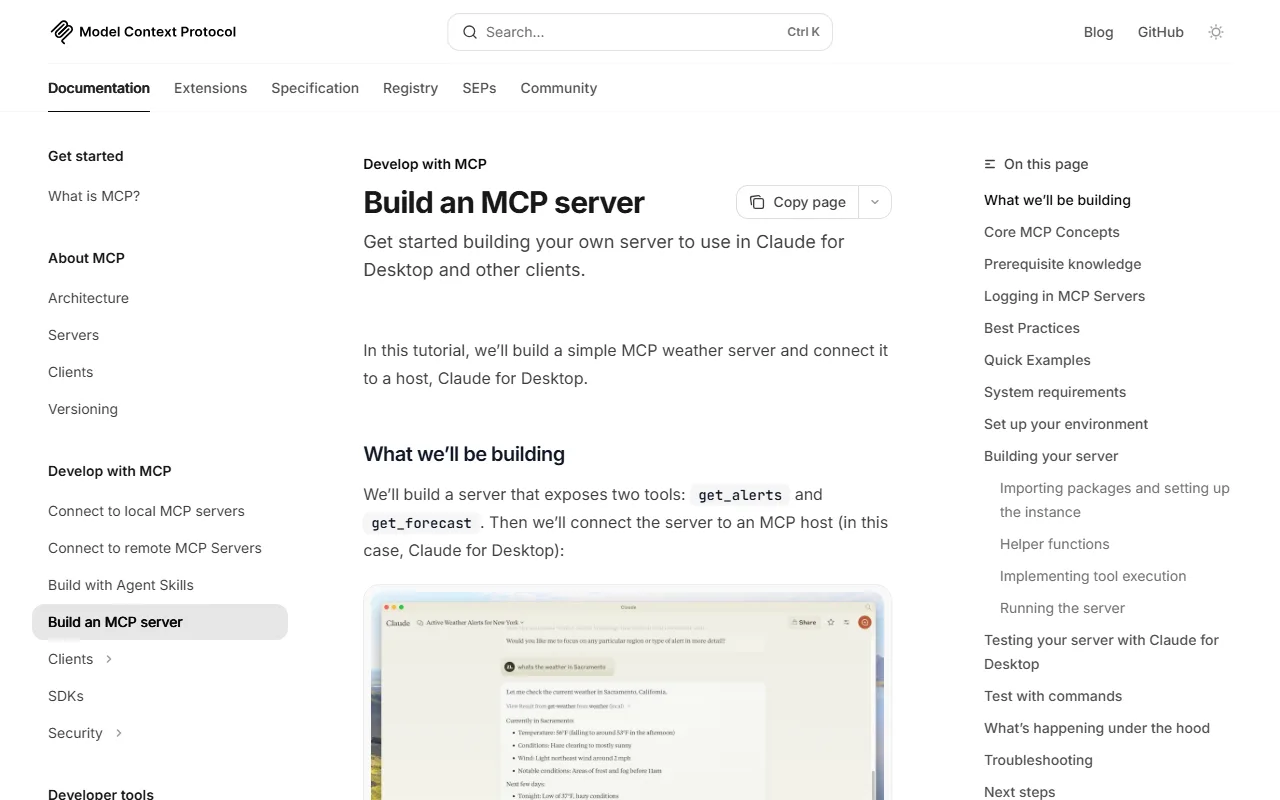Expand the Clients sidebar chevron
Screen dimensions: 1280x800
point(109,659)
